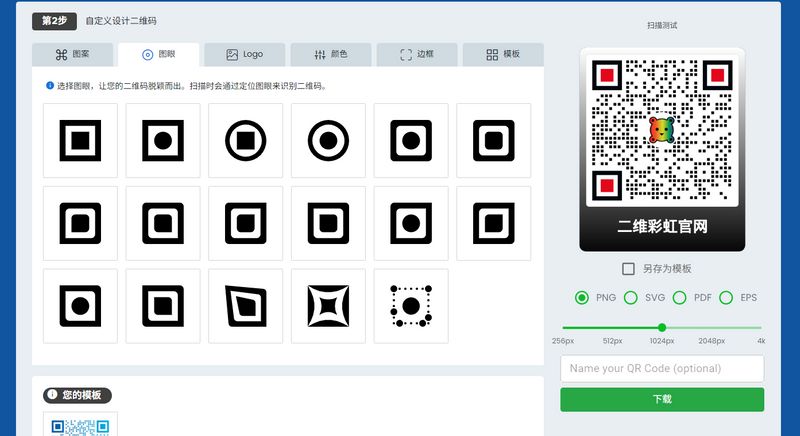Screen dimensions: 800x436
Task: Select the PNG format radio button
Action: (x=582, y=298)
